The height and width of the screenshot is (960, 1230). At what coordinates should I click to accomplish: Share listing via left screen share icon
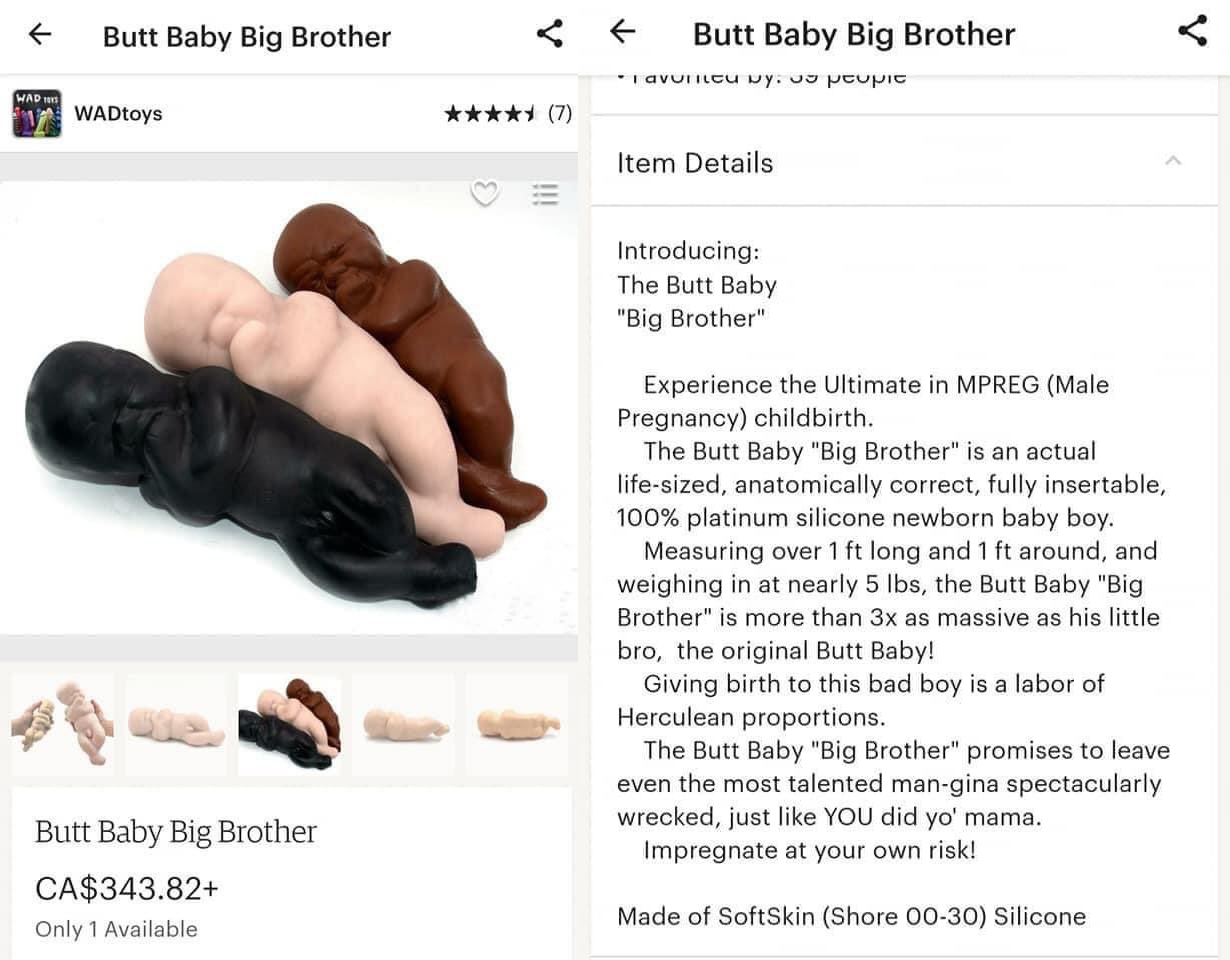point(549,33)
